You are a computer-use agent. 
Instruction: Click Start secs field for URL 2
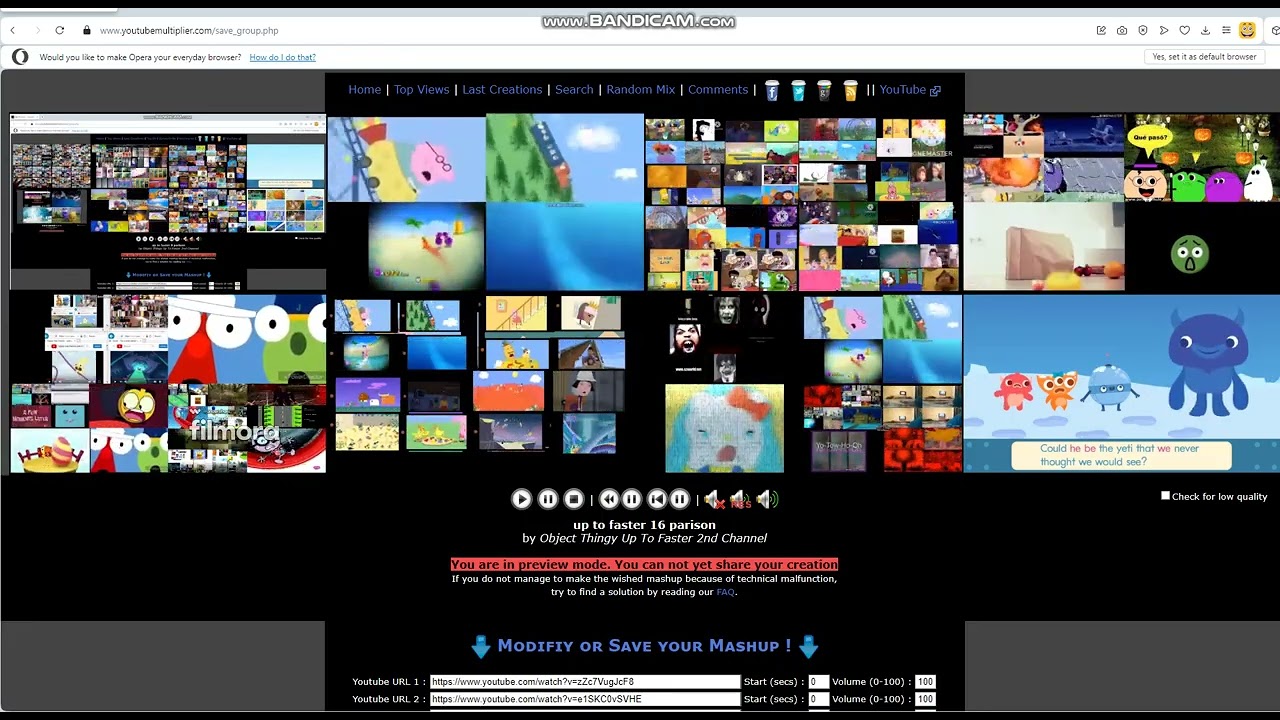(x=818, y=699)
